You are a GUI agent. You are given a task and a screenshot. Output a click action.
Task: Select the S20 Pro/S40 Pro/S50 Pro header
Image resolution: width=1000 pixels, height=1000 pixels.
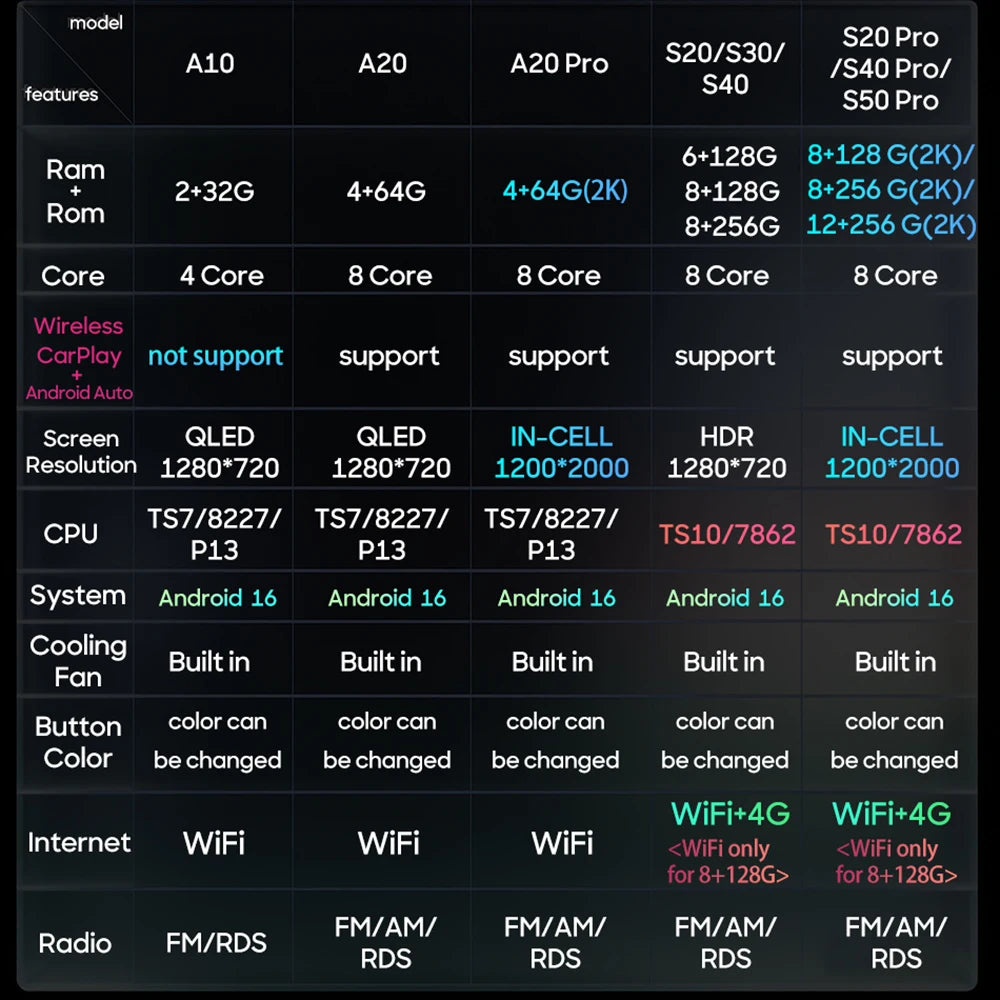pyautogui.click(x=890, y=68)
